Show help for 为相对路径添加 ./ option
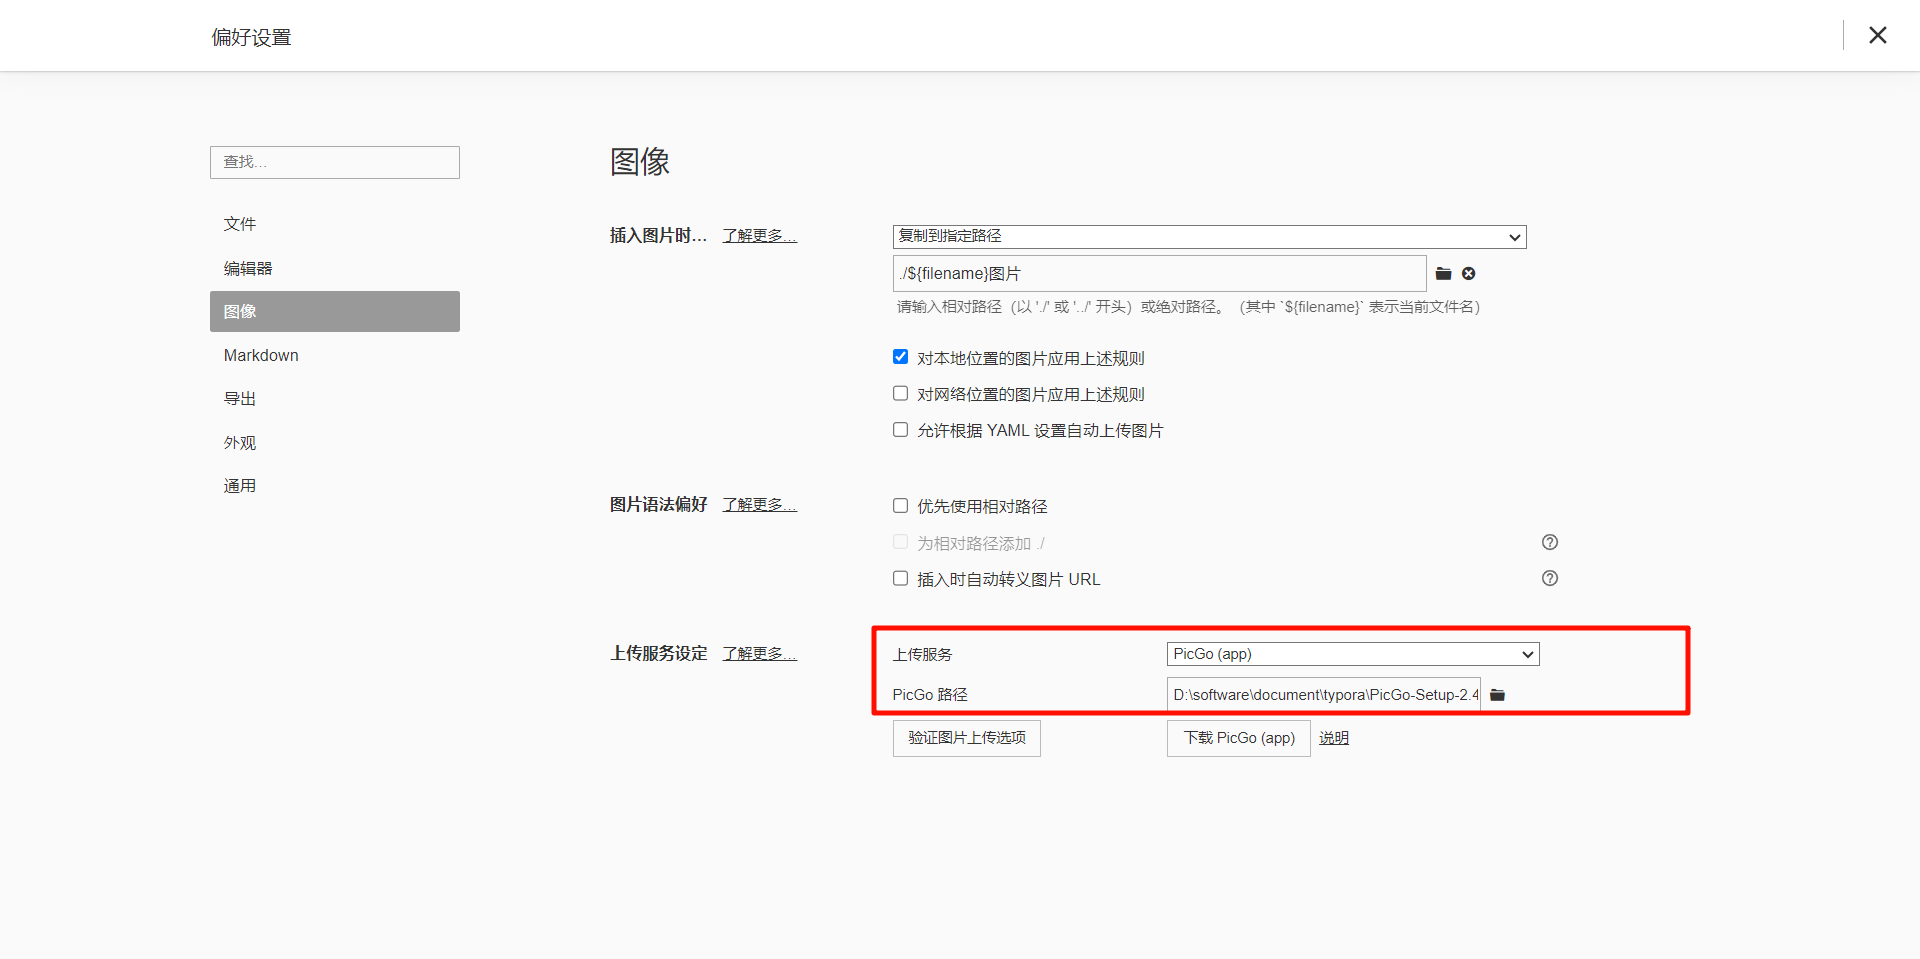Screen dimensions: 1920x959 [x=1550, y=542]
